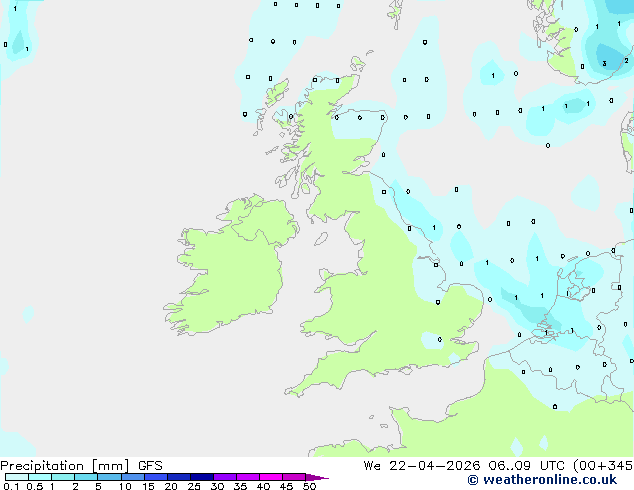Image resolution: width=634 pixels, height=490 pixels.
Task: Click the precipitation value '2' on the map
Action: [626, 61]
